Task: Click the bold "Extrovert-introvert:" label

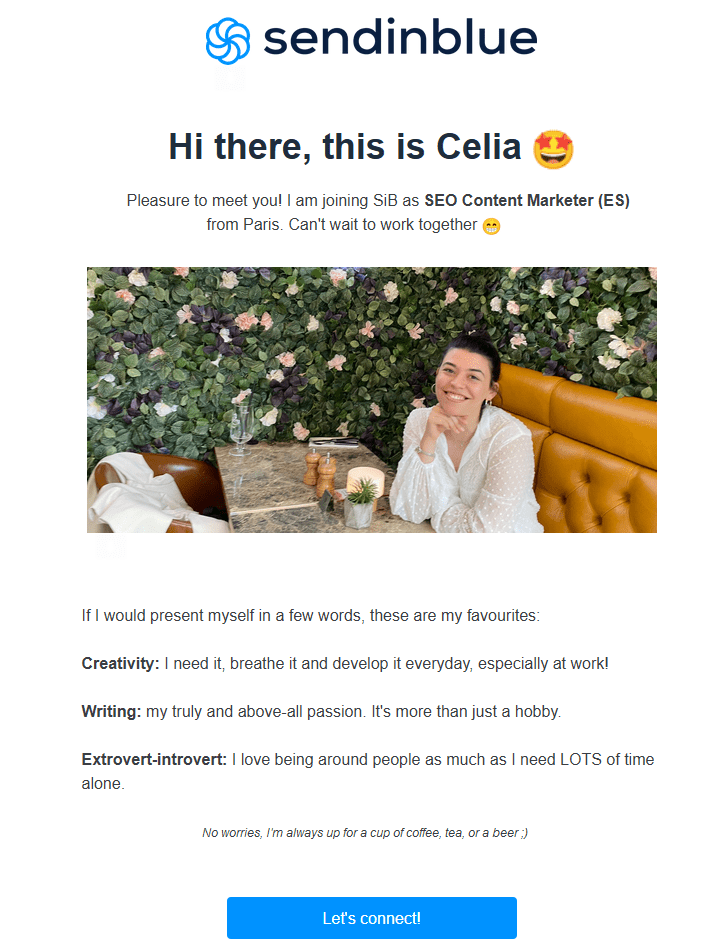Action: [154, 759]
